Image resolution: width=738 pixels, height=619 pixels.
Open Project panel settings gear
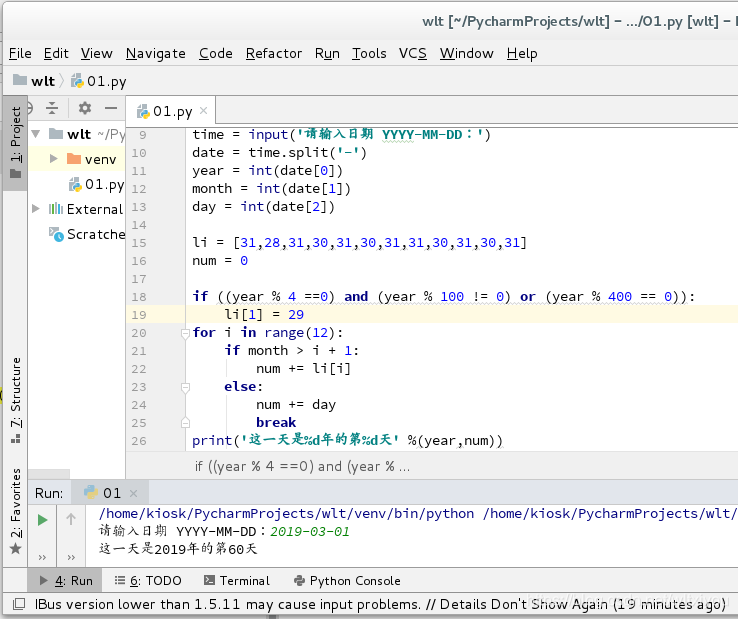tap(85, 108)
